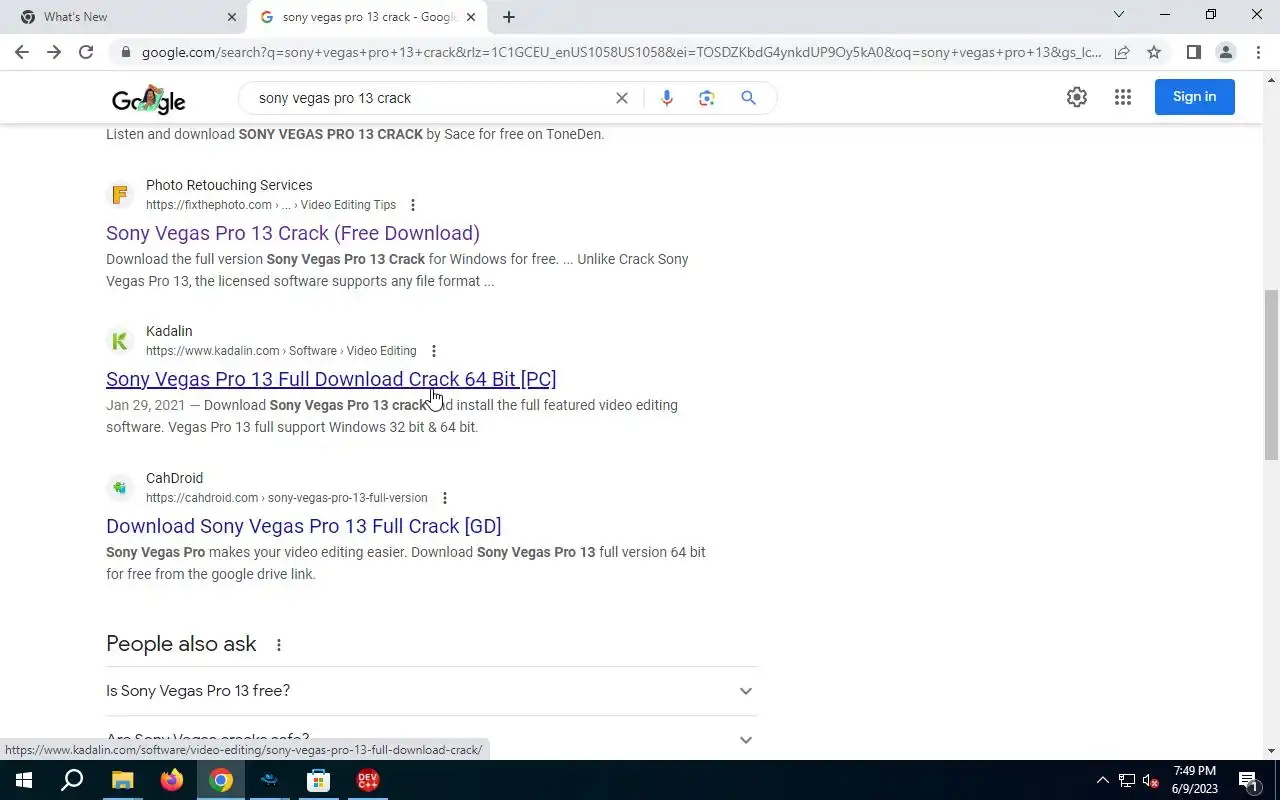Start search by voice
The height and width of the screenshot is (800, 1280).
pos(667,98)
